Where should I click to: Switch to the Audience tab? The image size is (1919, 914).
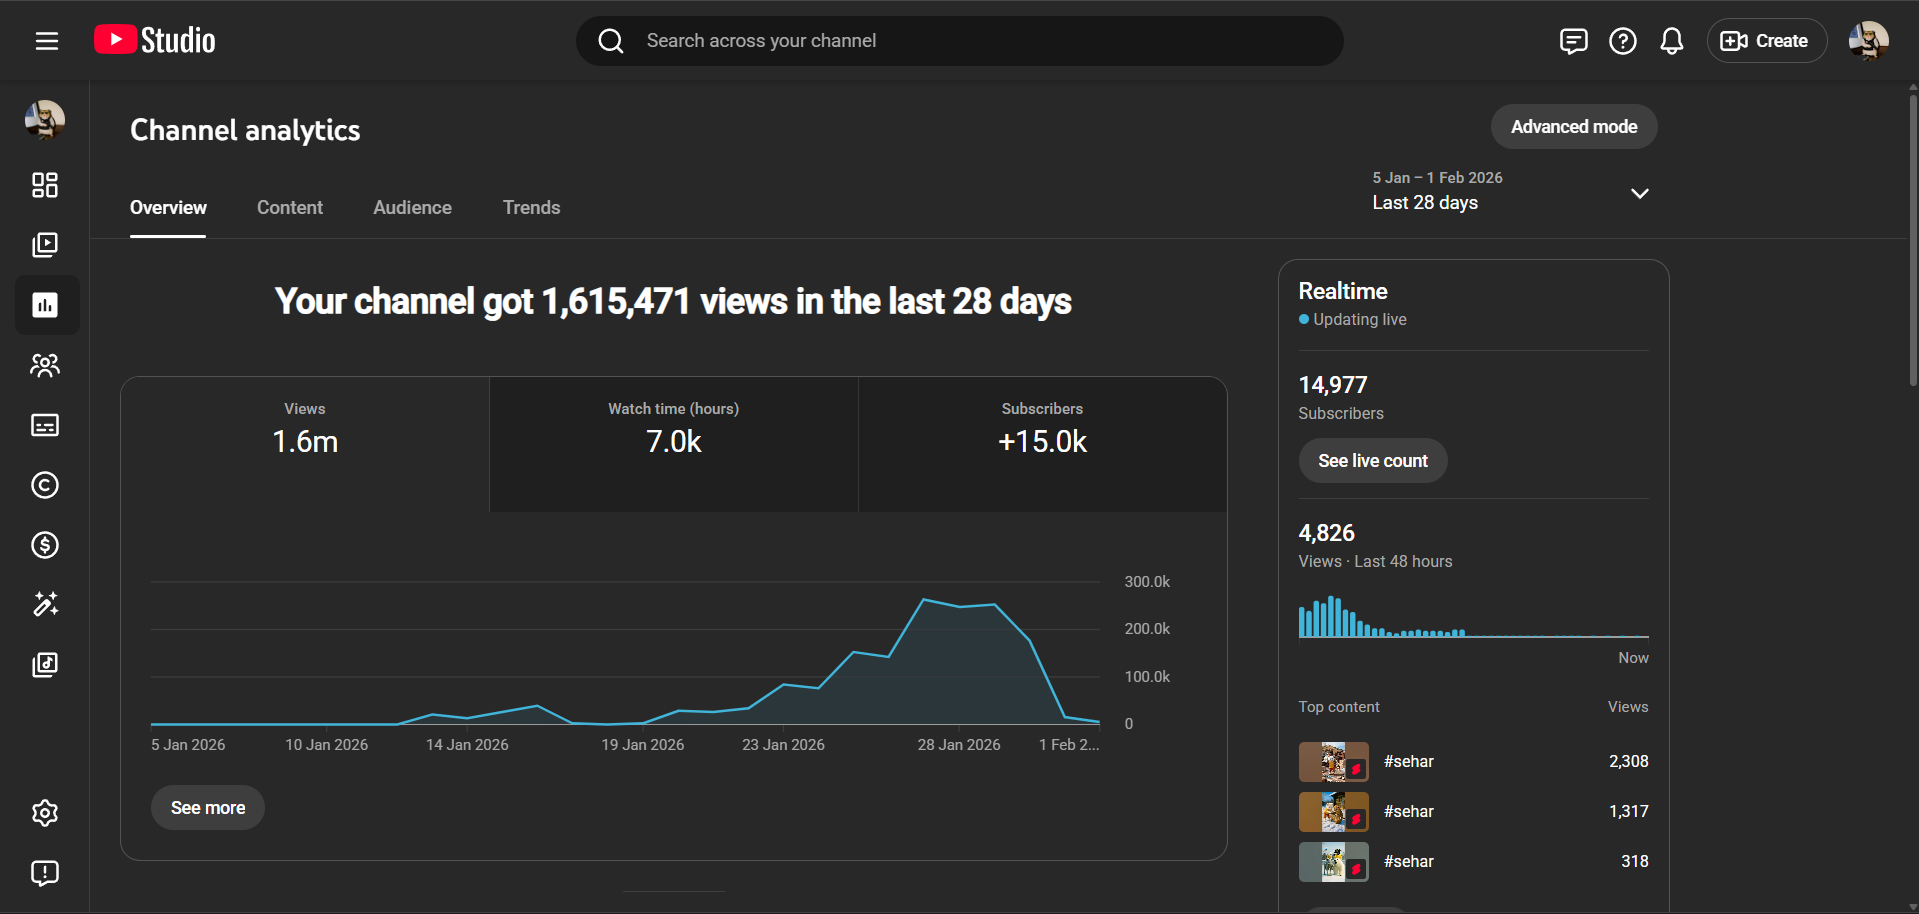click(412, 208)
